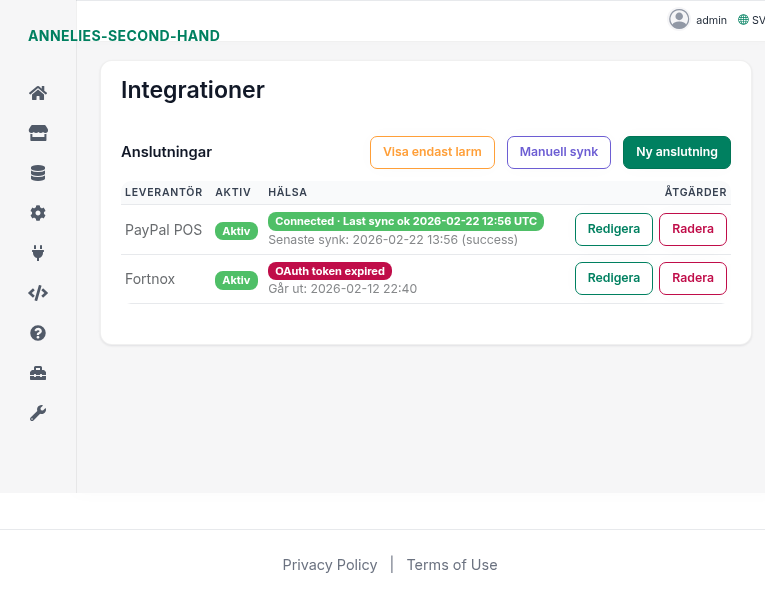Edit the PayPal POS integration

pos(613,229)
